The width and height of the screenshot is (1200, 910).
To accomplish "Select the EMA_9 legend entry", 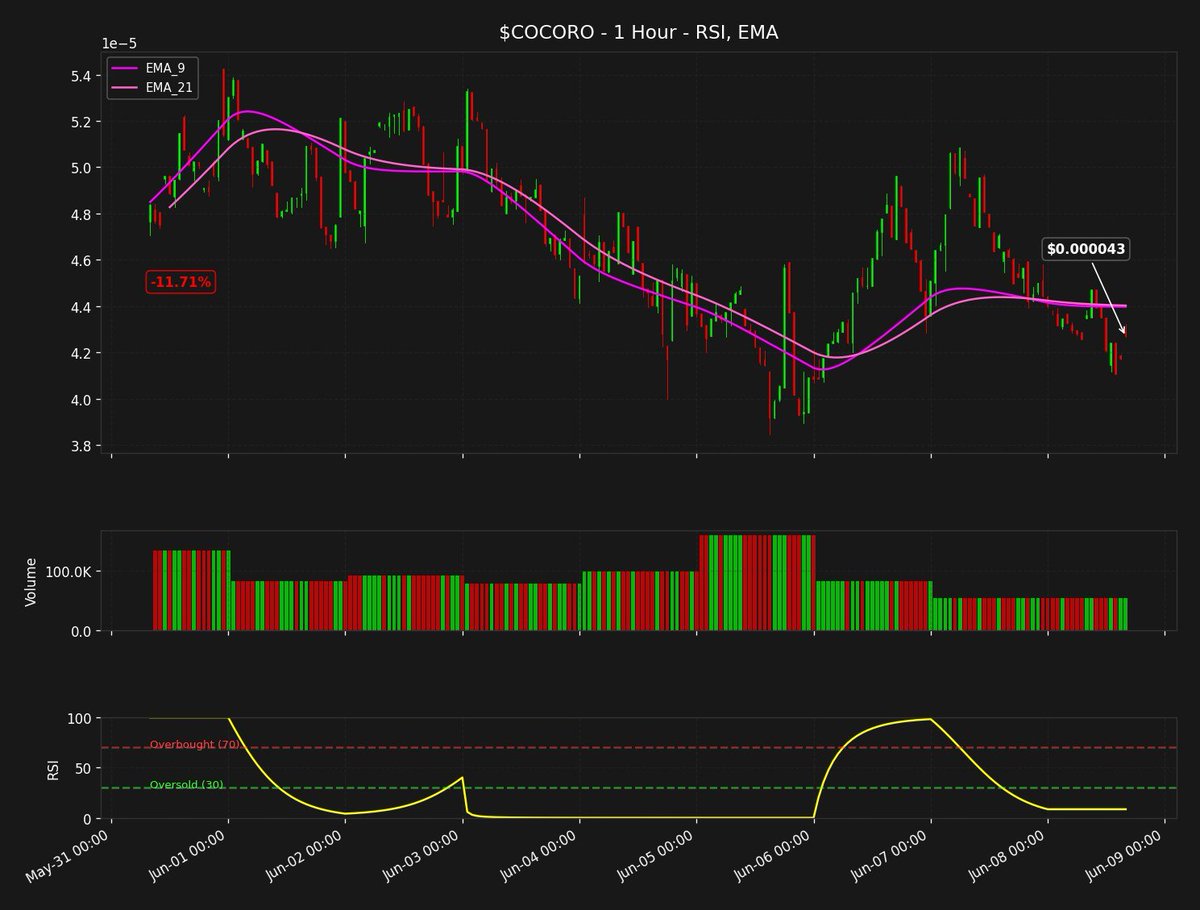I will (153, 67).
